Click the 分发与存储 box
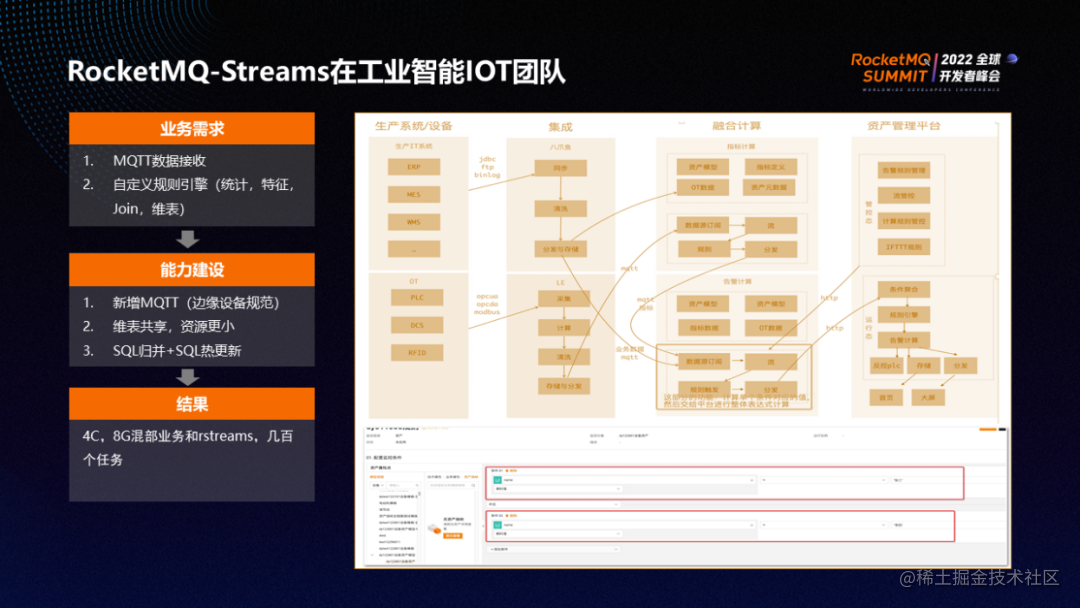Image resolution: width=1080 pixels, height=608 pixels. click(561, 249)
